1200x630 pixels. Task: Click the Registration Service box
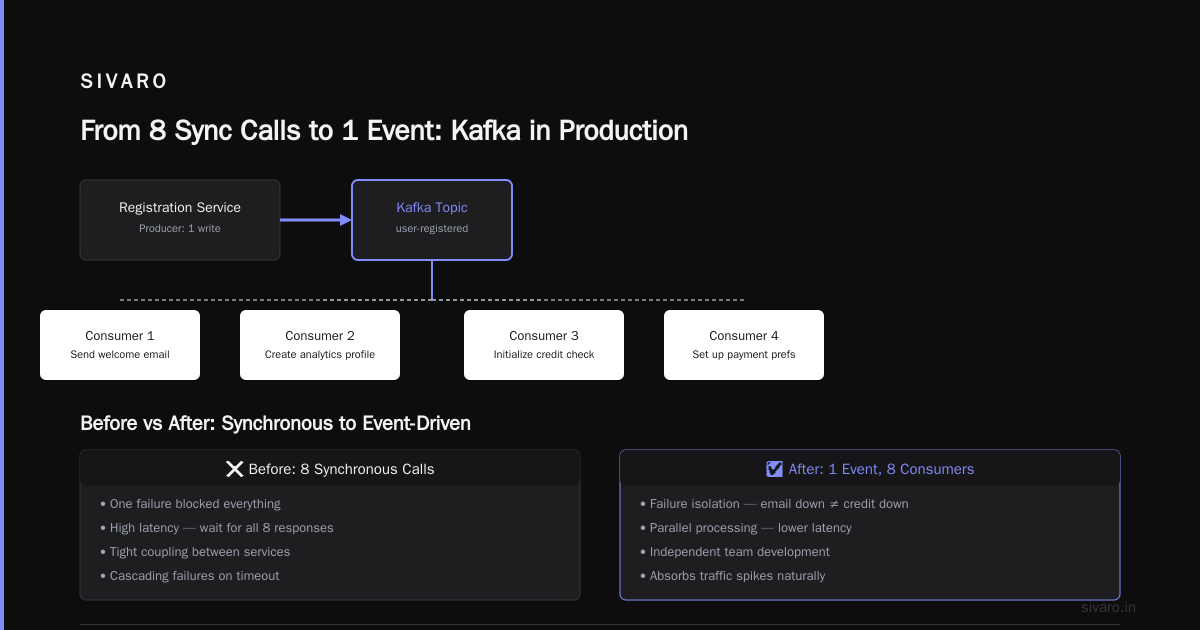pos(180,220)
